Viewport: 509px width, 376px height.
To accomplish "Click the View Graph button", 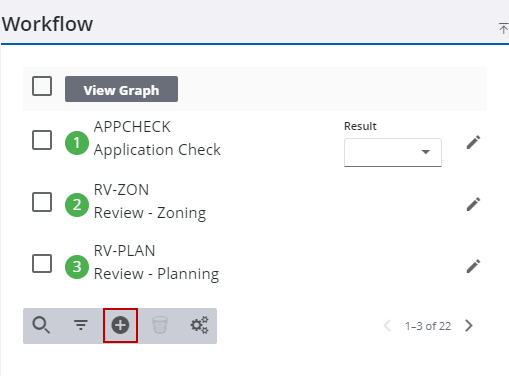I will (x=121, y=89).
